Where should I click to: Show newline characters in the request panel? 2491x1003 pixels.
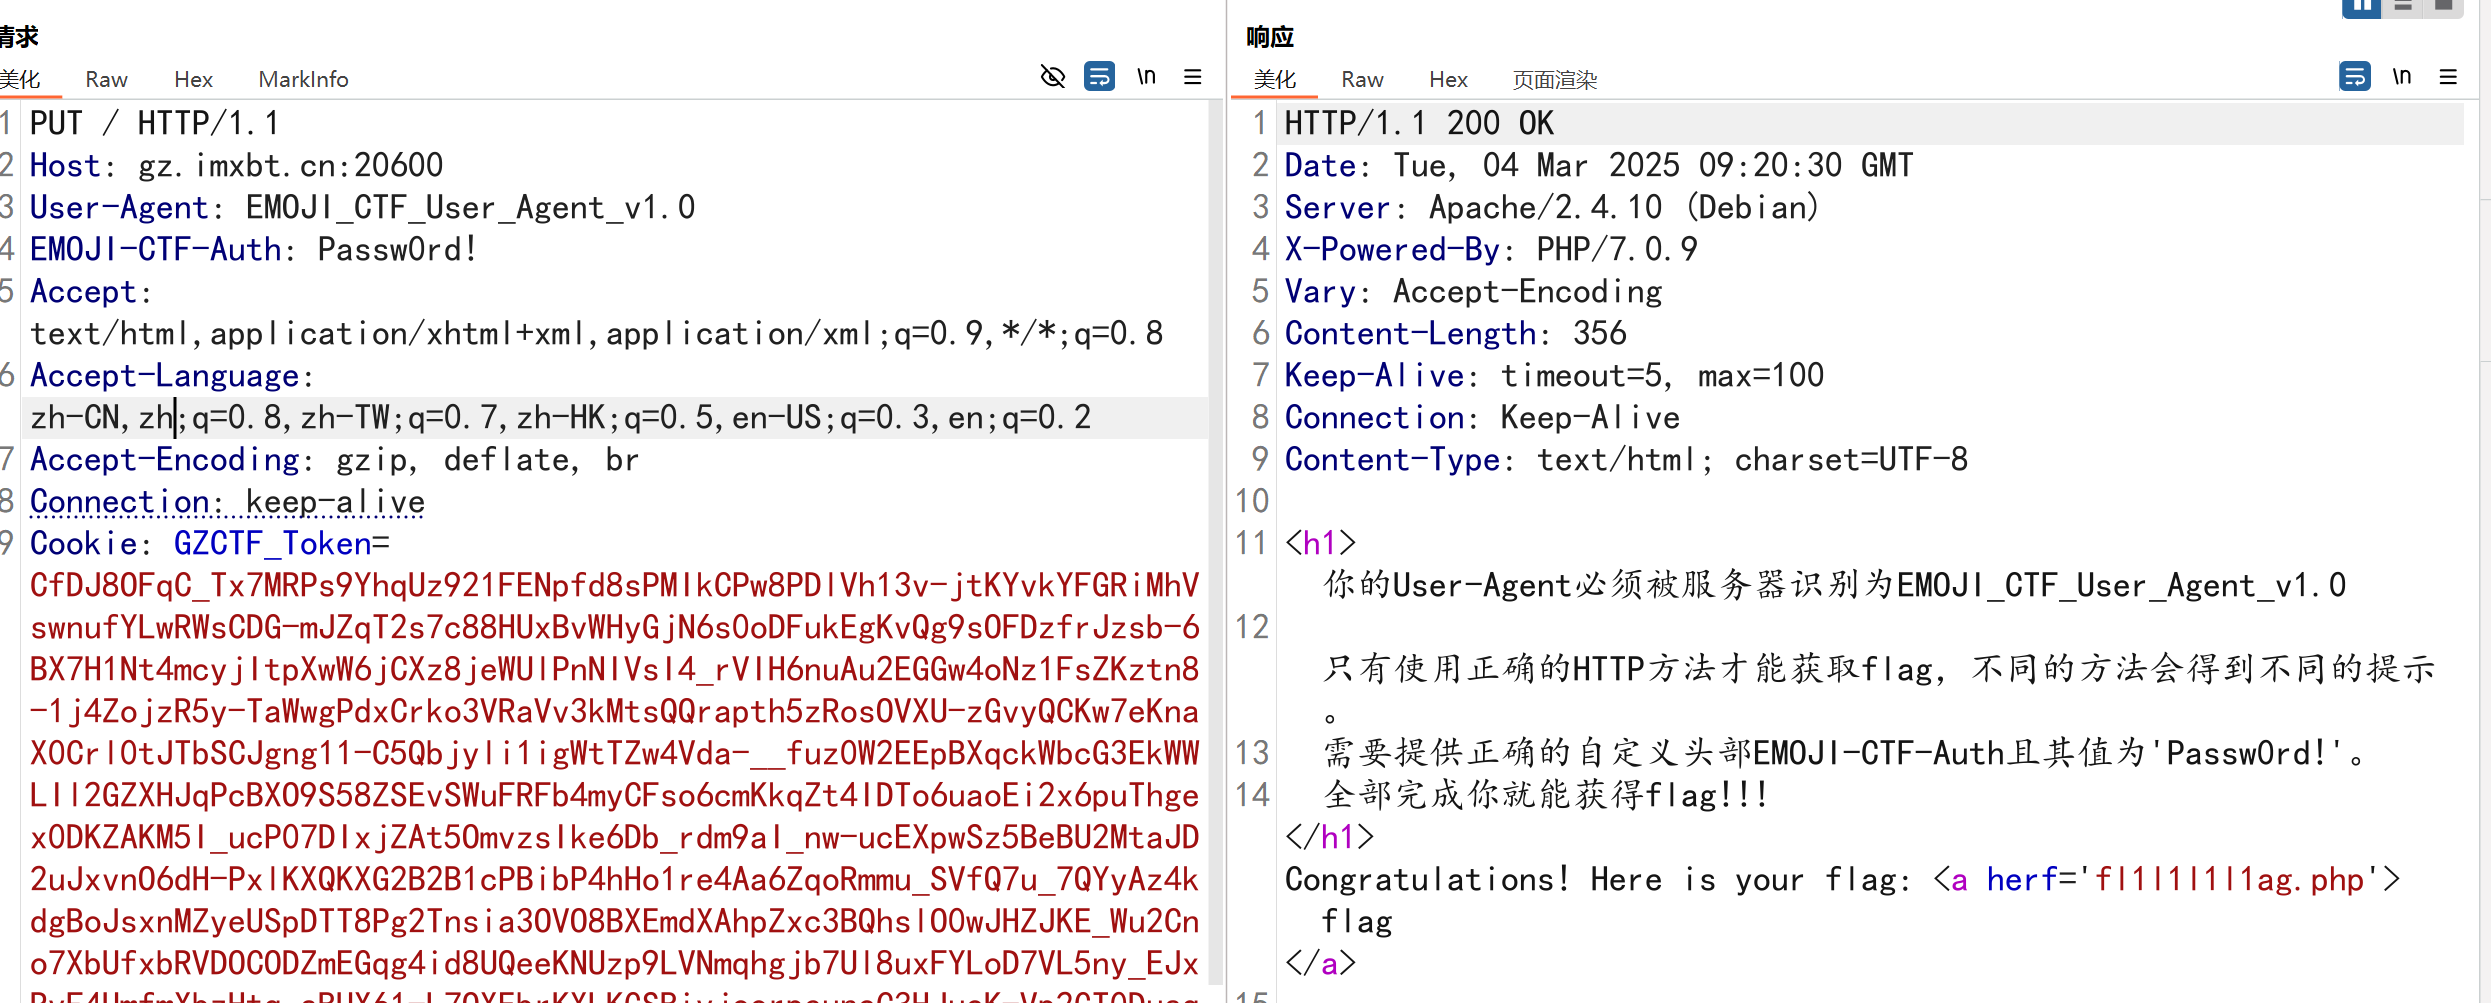pyautogui.click(x=1146, y=76)
